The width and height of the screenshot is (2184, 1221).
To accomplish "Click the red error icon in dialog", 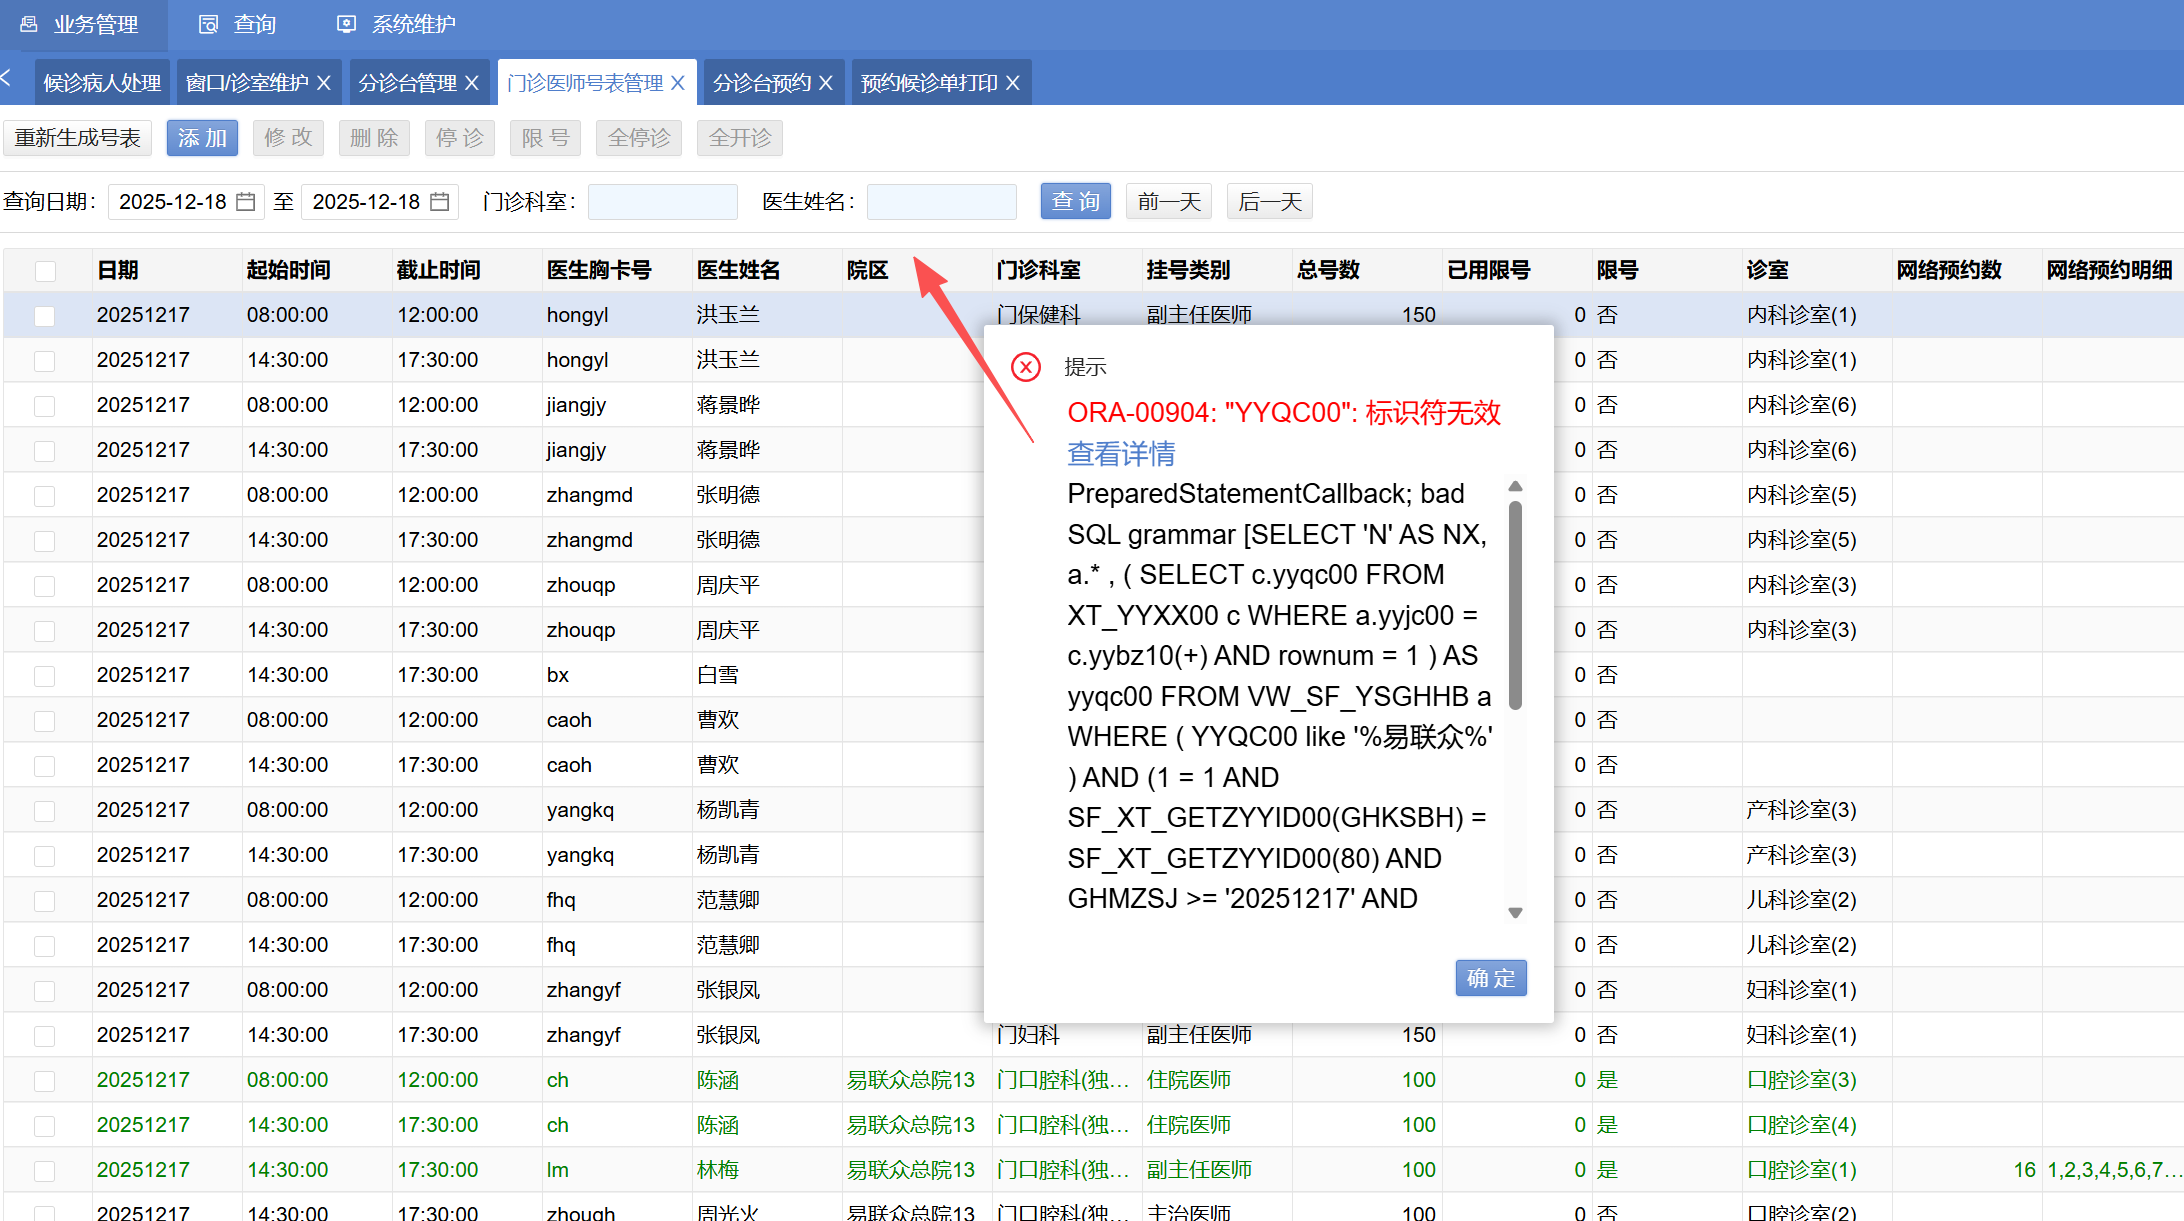I will [x=1025, y=367].
